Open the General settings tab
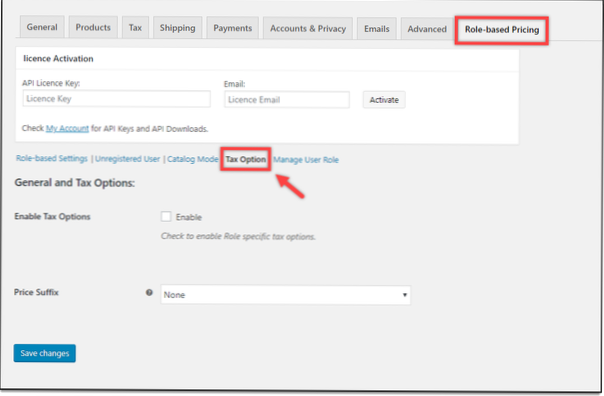This screenshot has height=396, width=604. click(42, 27)
